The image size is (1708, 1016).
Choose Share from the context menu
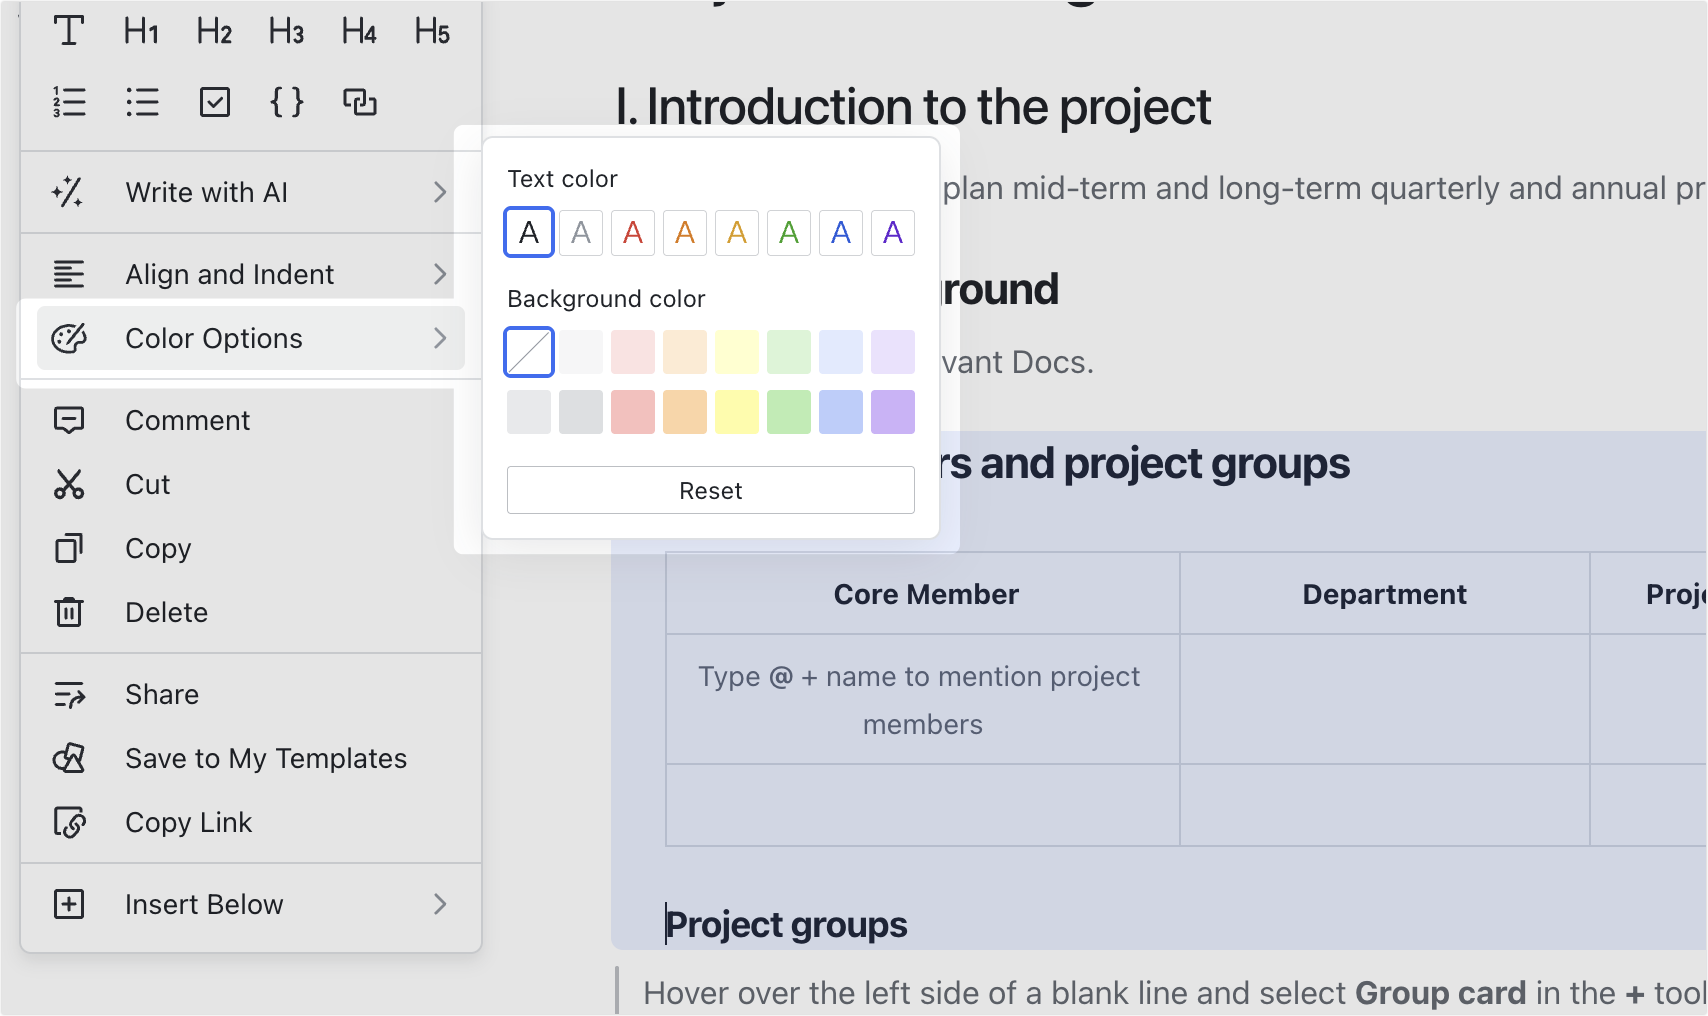pos(250,694)
